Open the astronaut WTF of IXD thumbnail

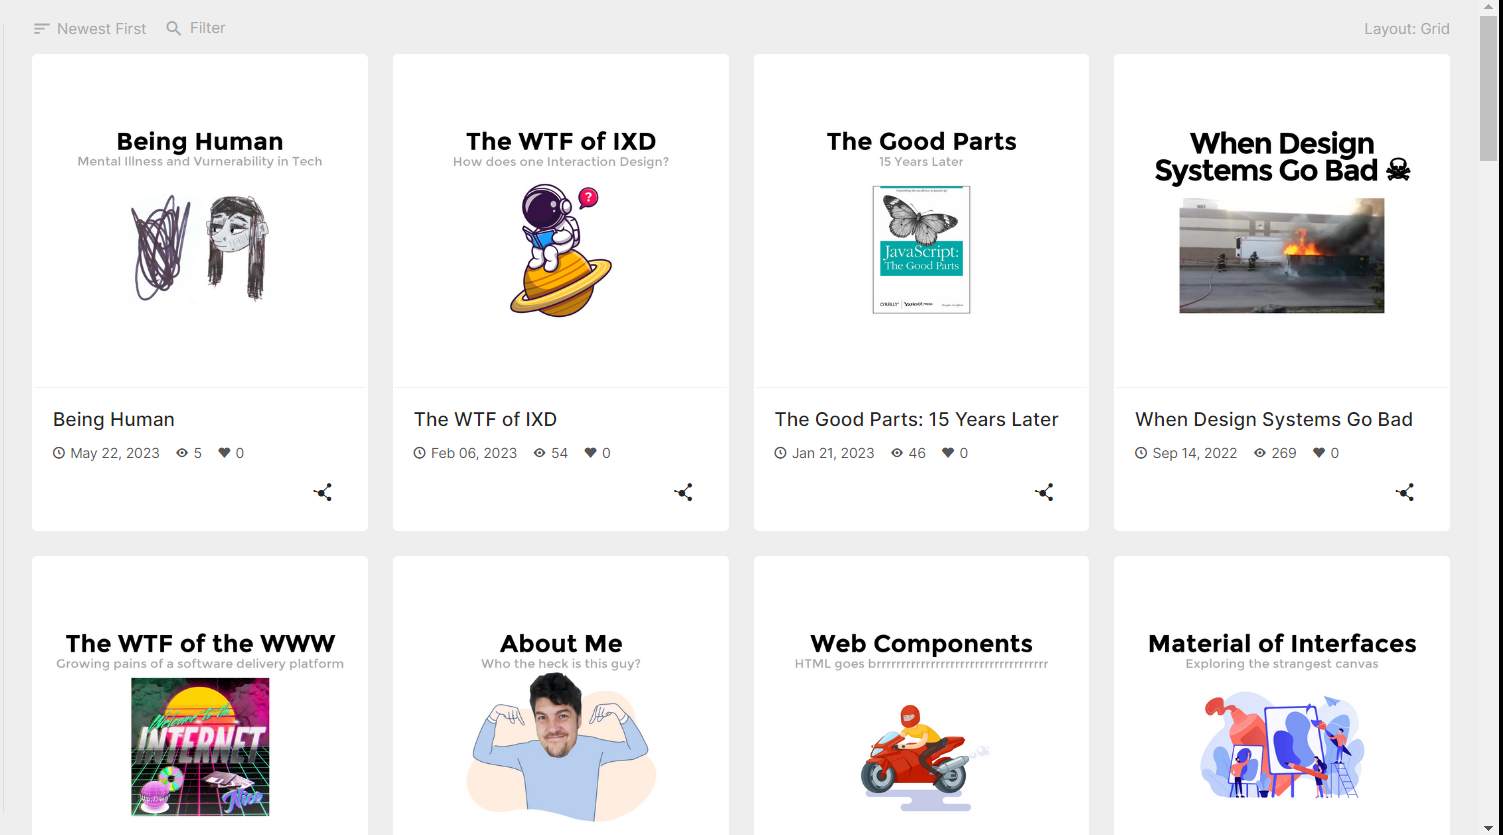click(x=561, y=221)
